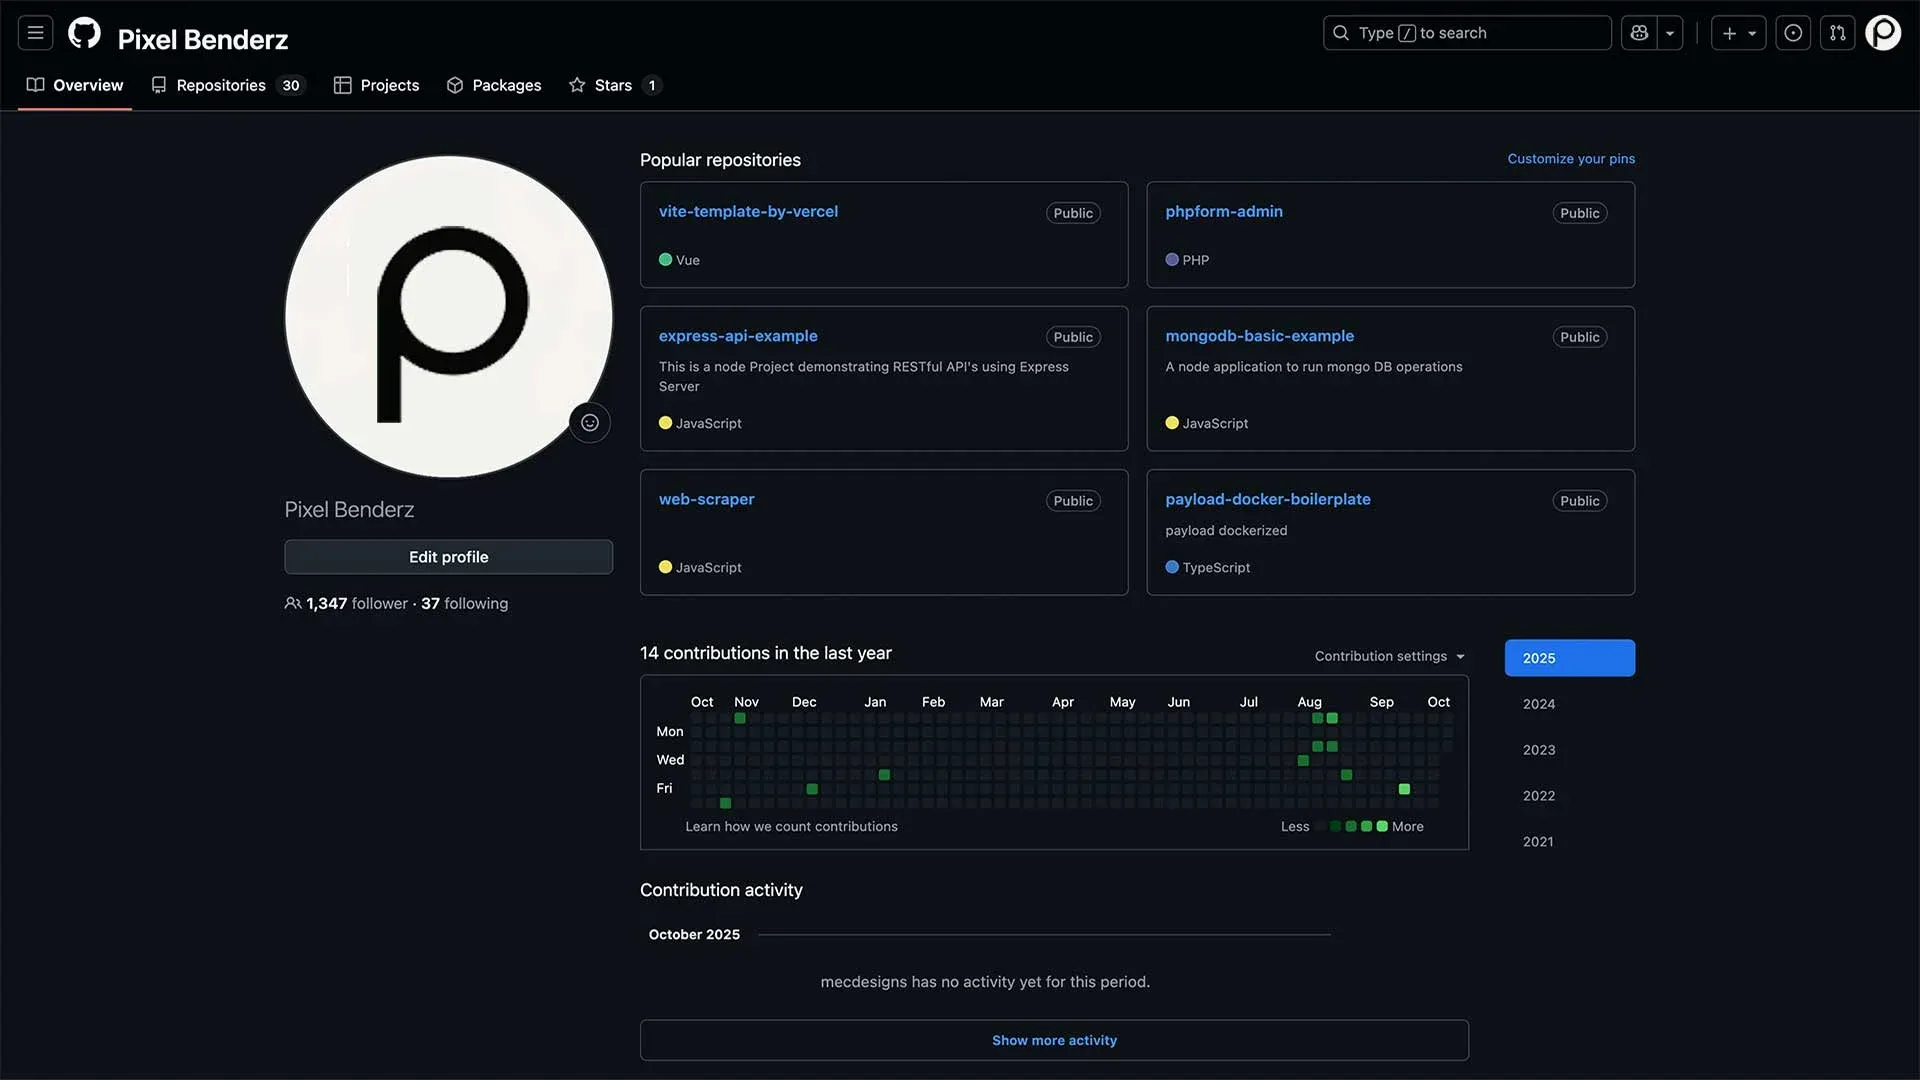Viewport: 1920px width, 1080px height.
Task: Click the Type / to search field
Action: pos(1466,33)
